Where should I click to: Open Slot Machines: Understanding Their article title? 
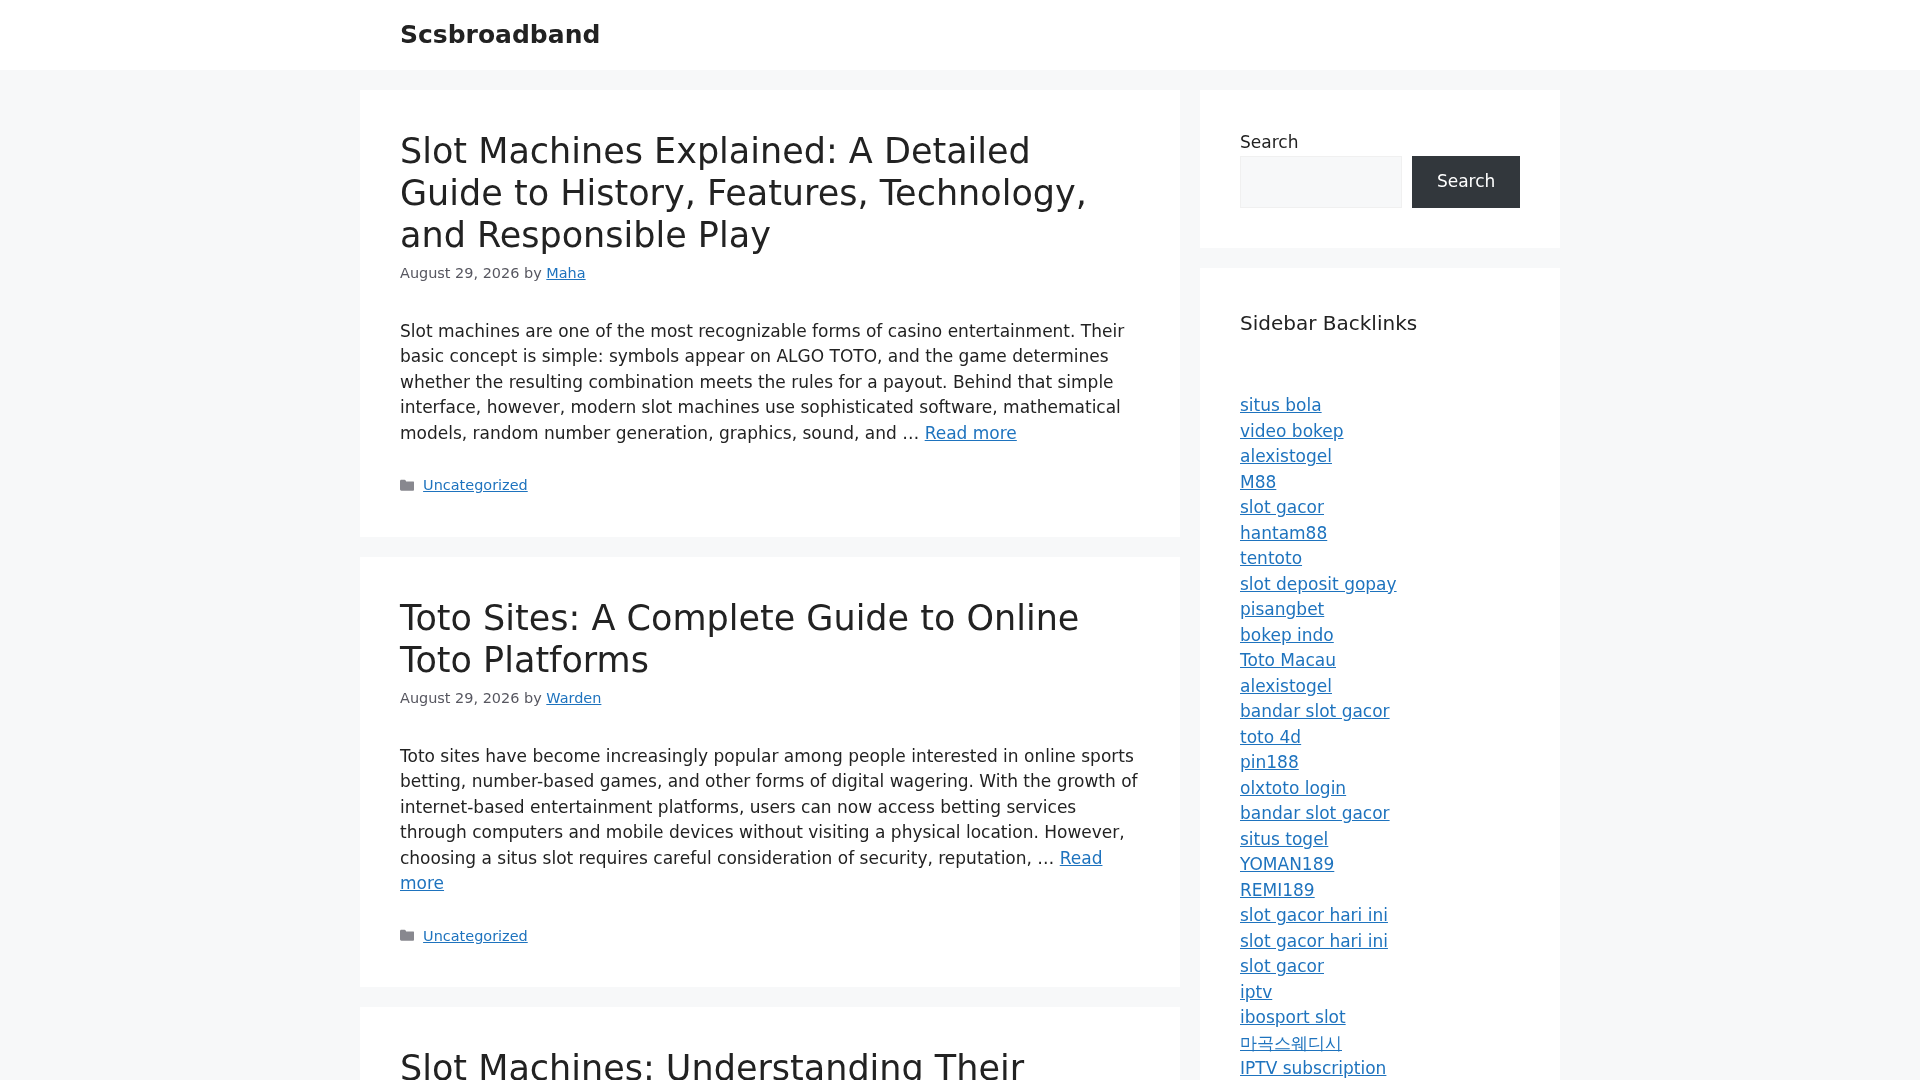tap(712, 1064)
